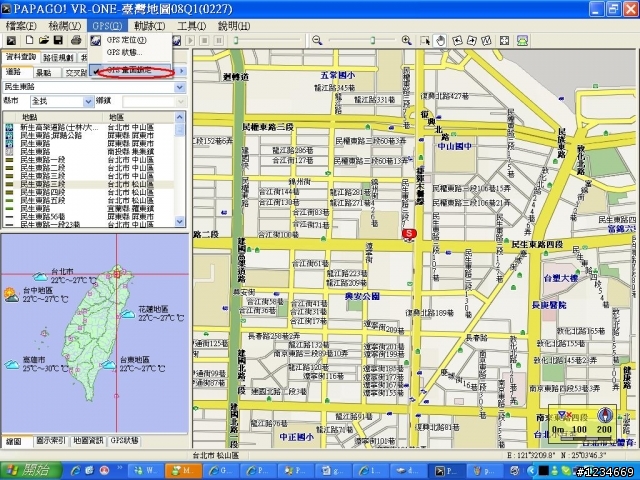Click the 台東地區 weather cloud icon
640x480 pixels.
coord(109,364)
